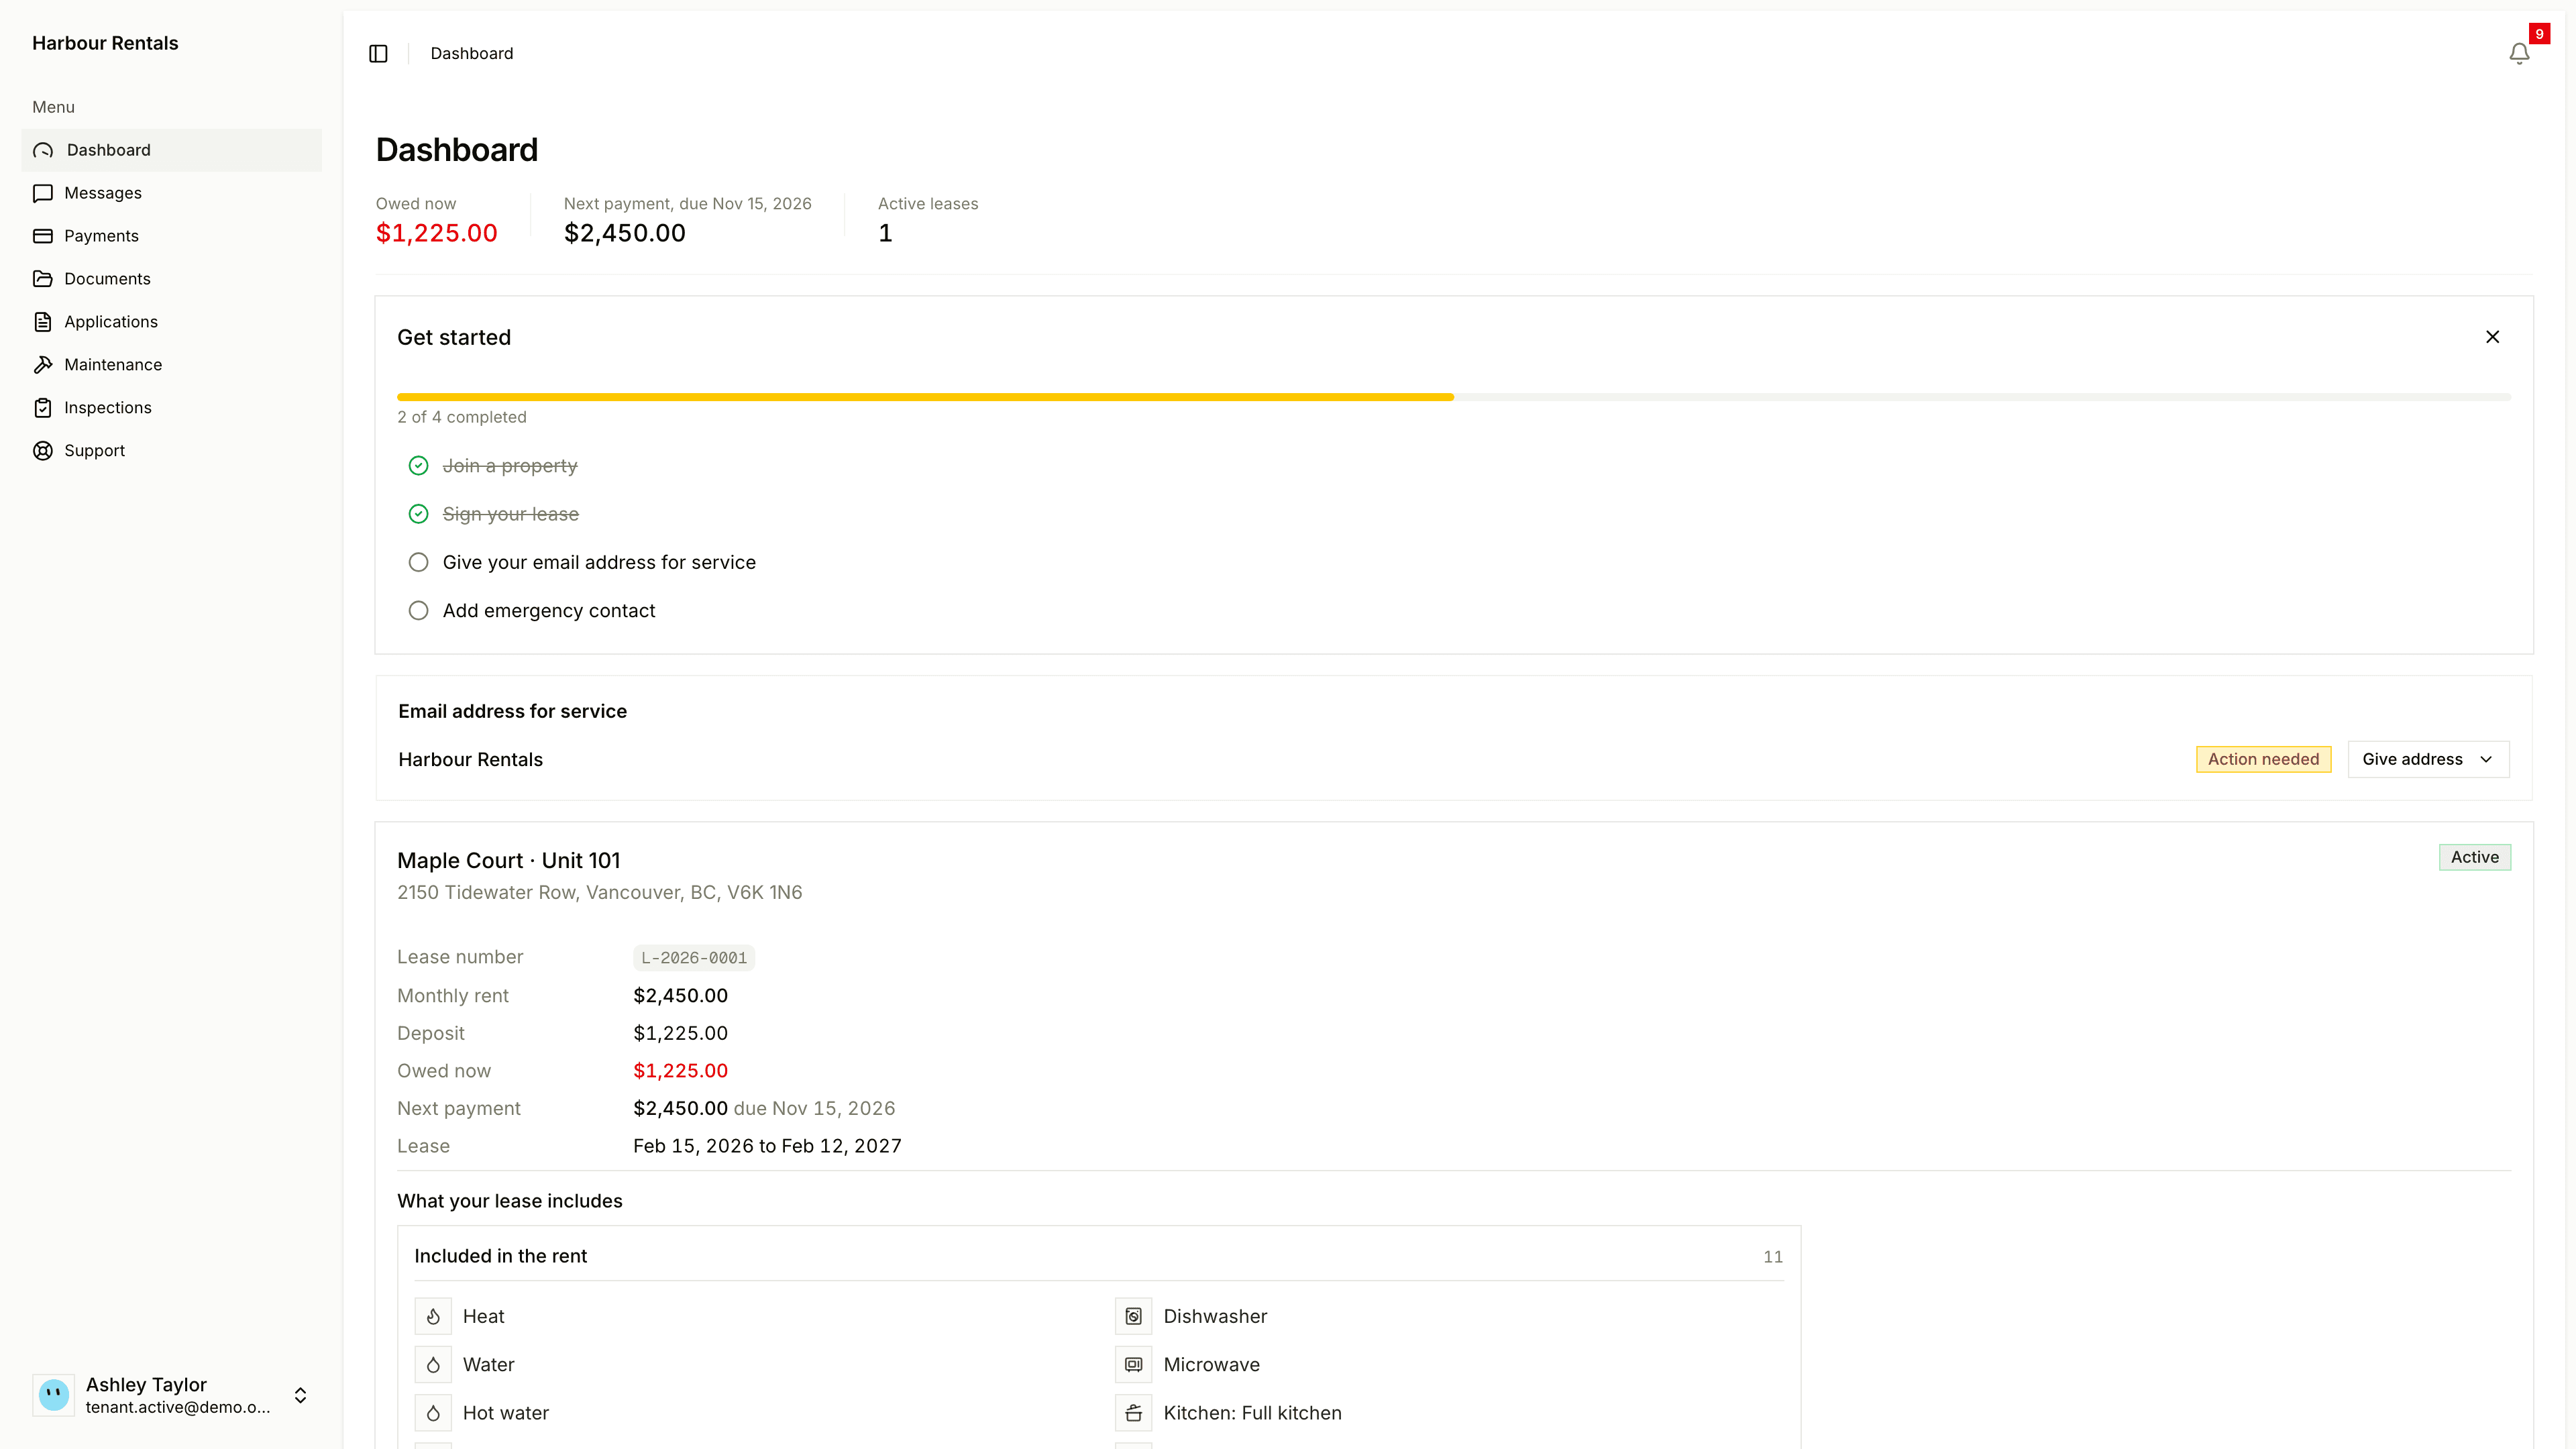The height and width of the screenshot is (1449, 2576).
Task: Click the Applications file icon
Action: [43, 322]
